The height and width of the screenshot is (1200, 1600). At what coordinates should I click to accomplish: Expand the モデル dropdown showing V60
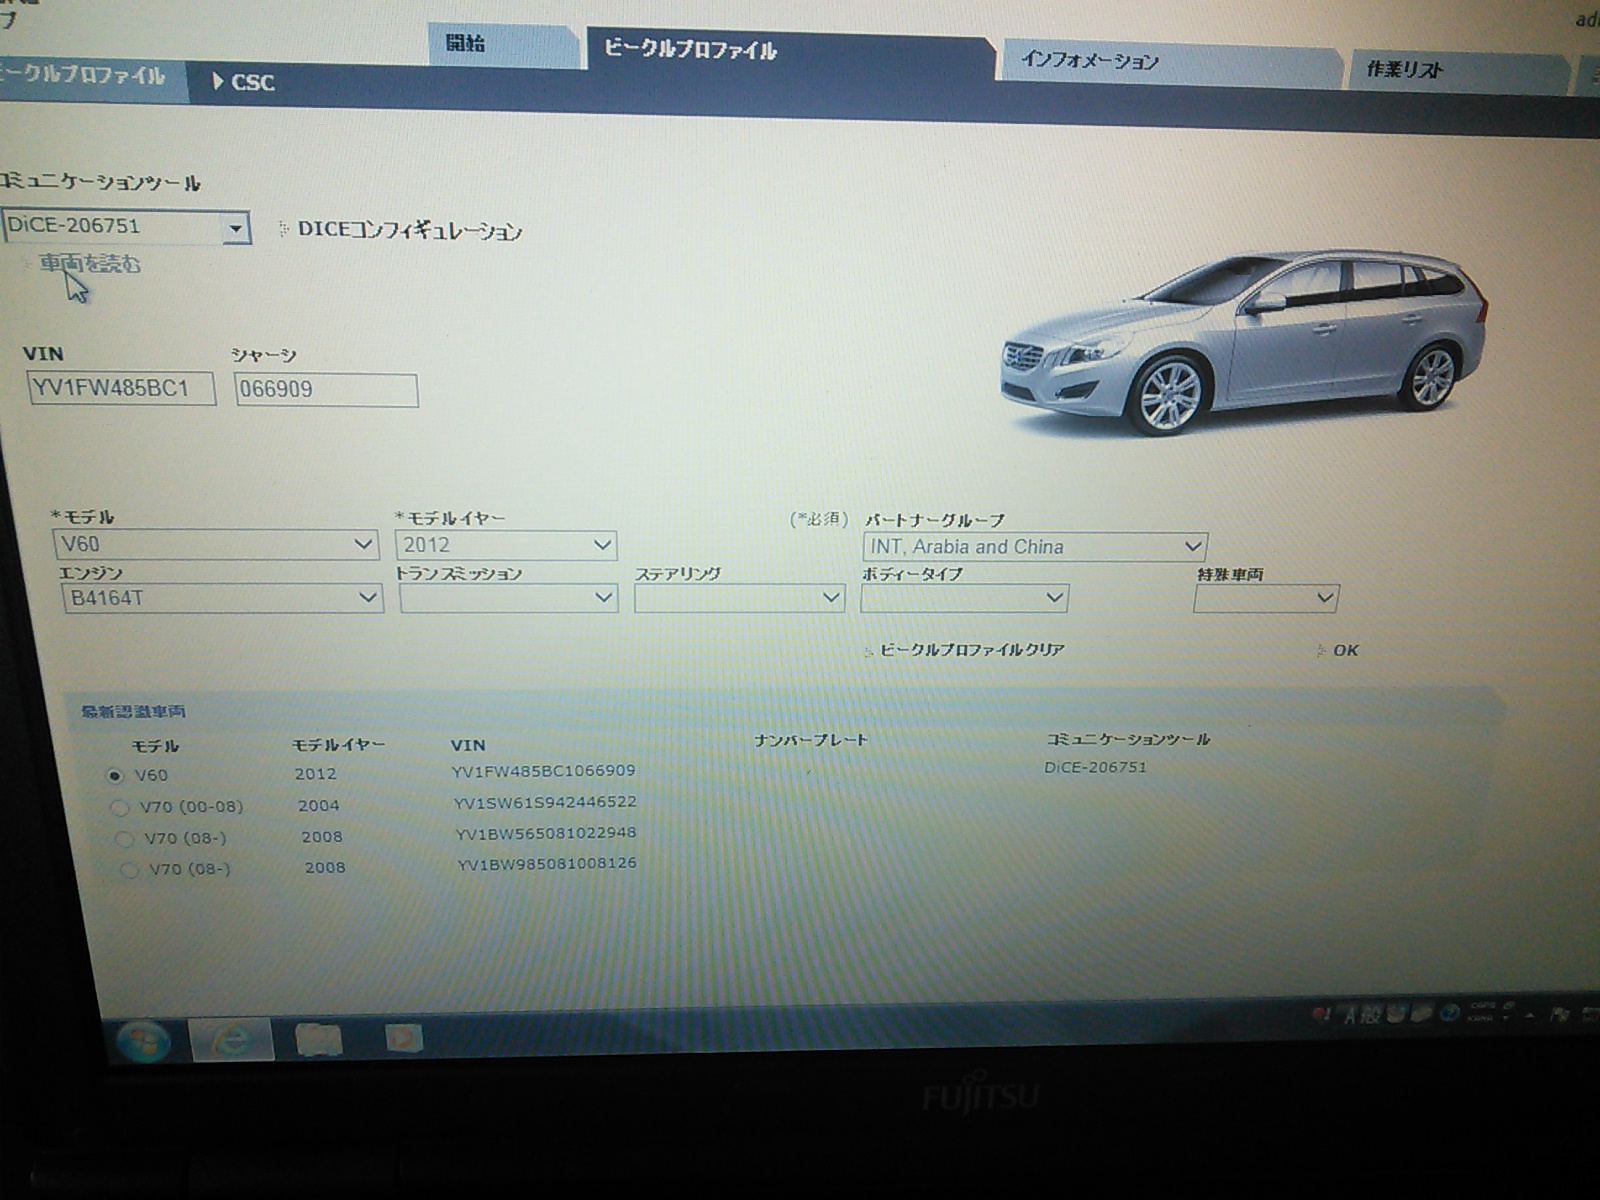coord(215,545)
